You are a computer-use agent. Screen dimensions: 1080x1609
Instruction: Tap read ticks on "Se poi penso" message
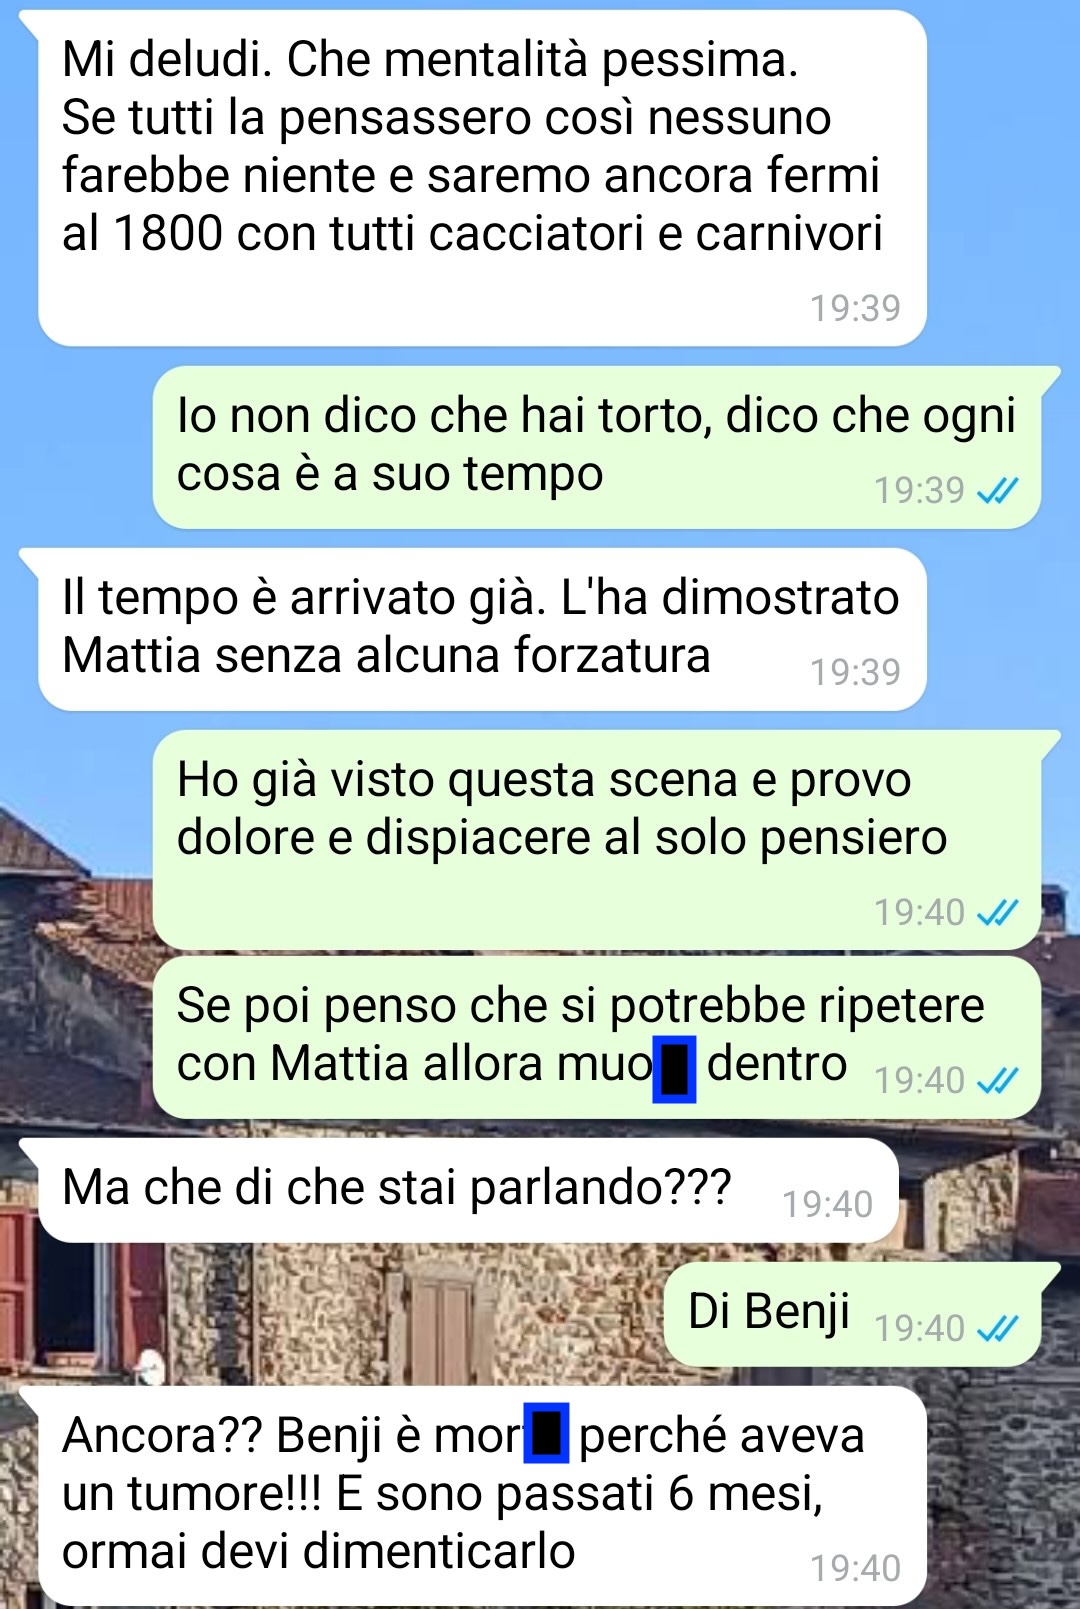coord(997,1080)
